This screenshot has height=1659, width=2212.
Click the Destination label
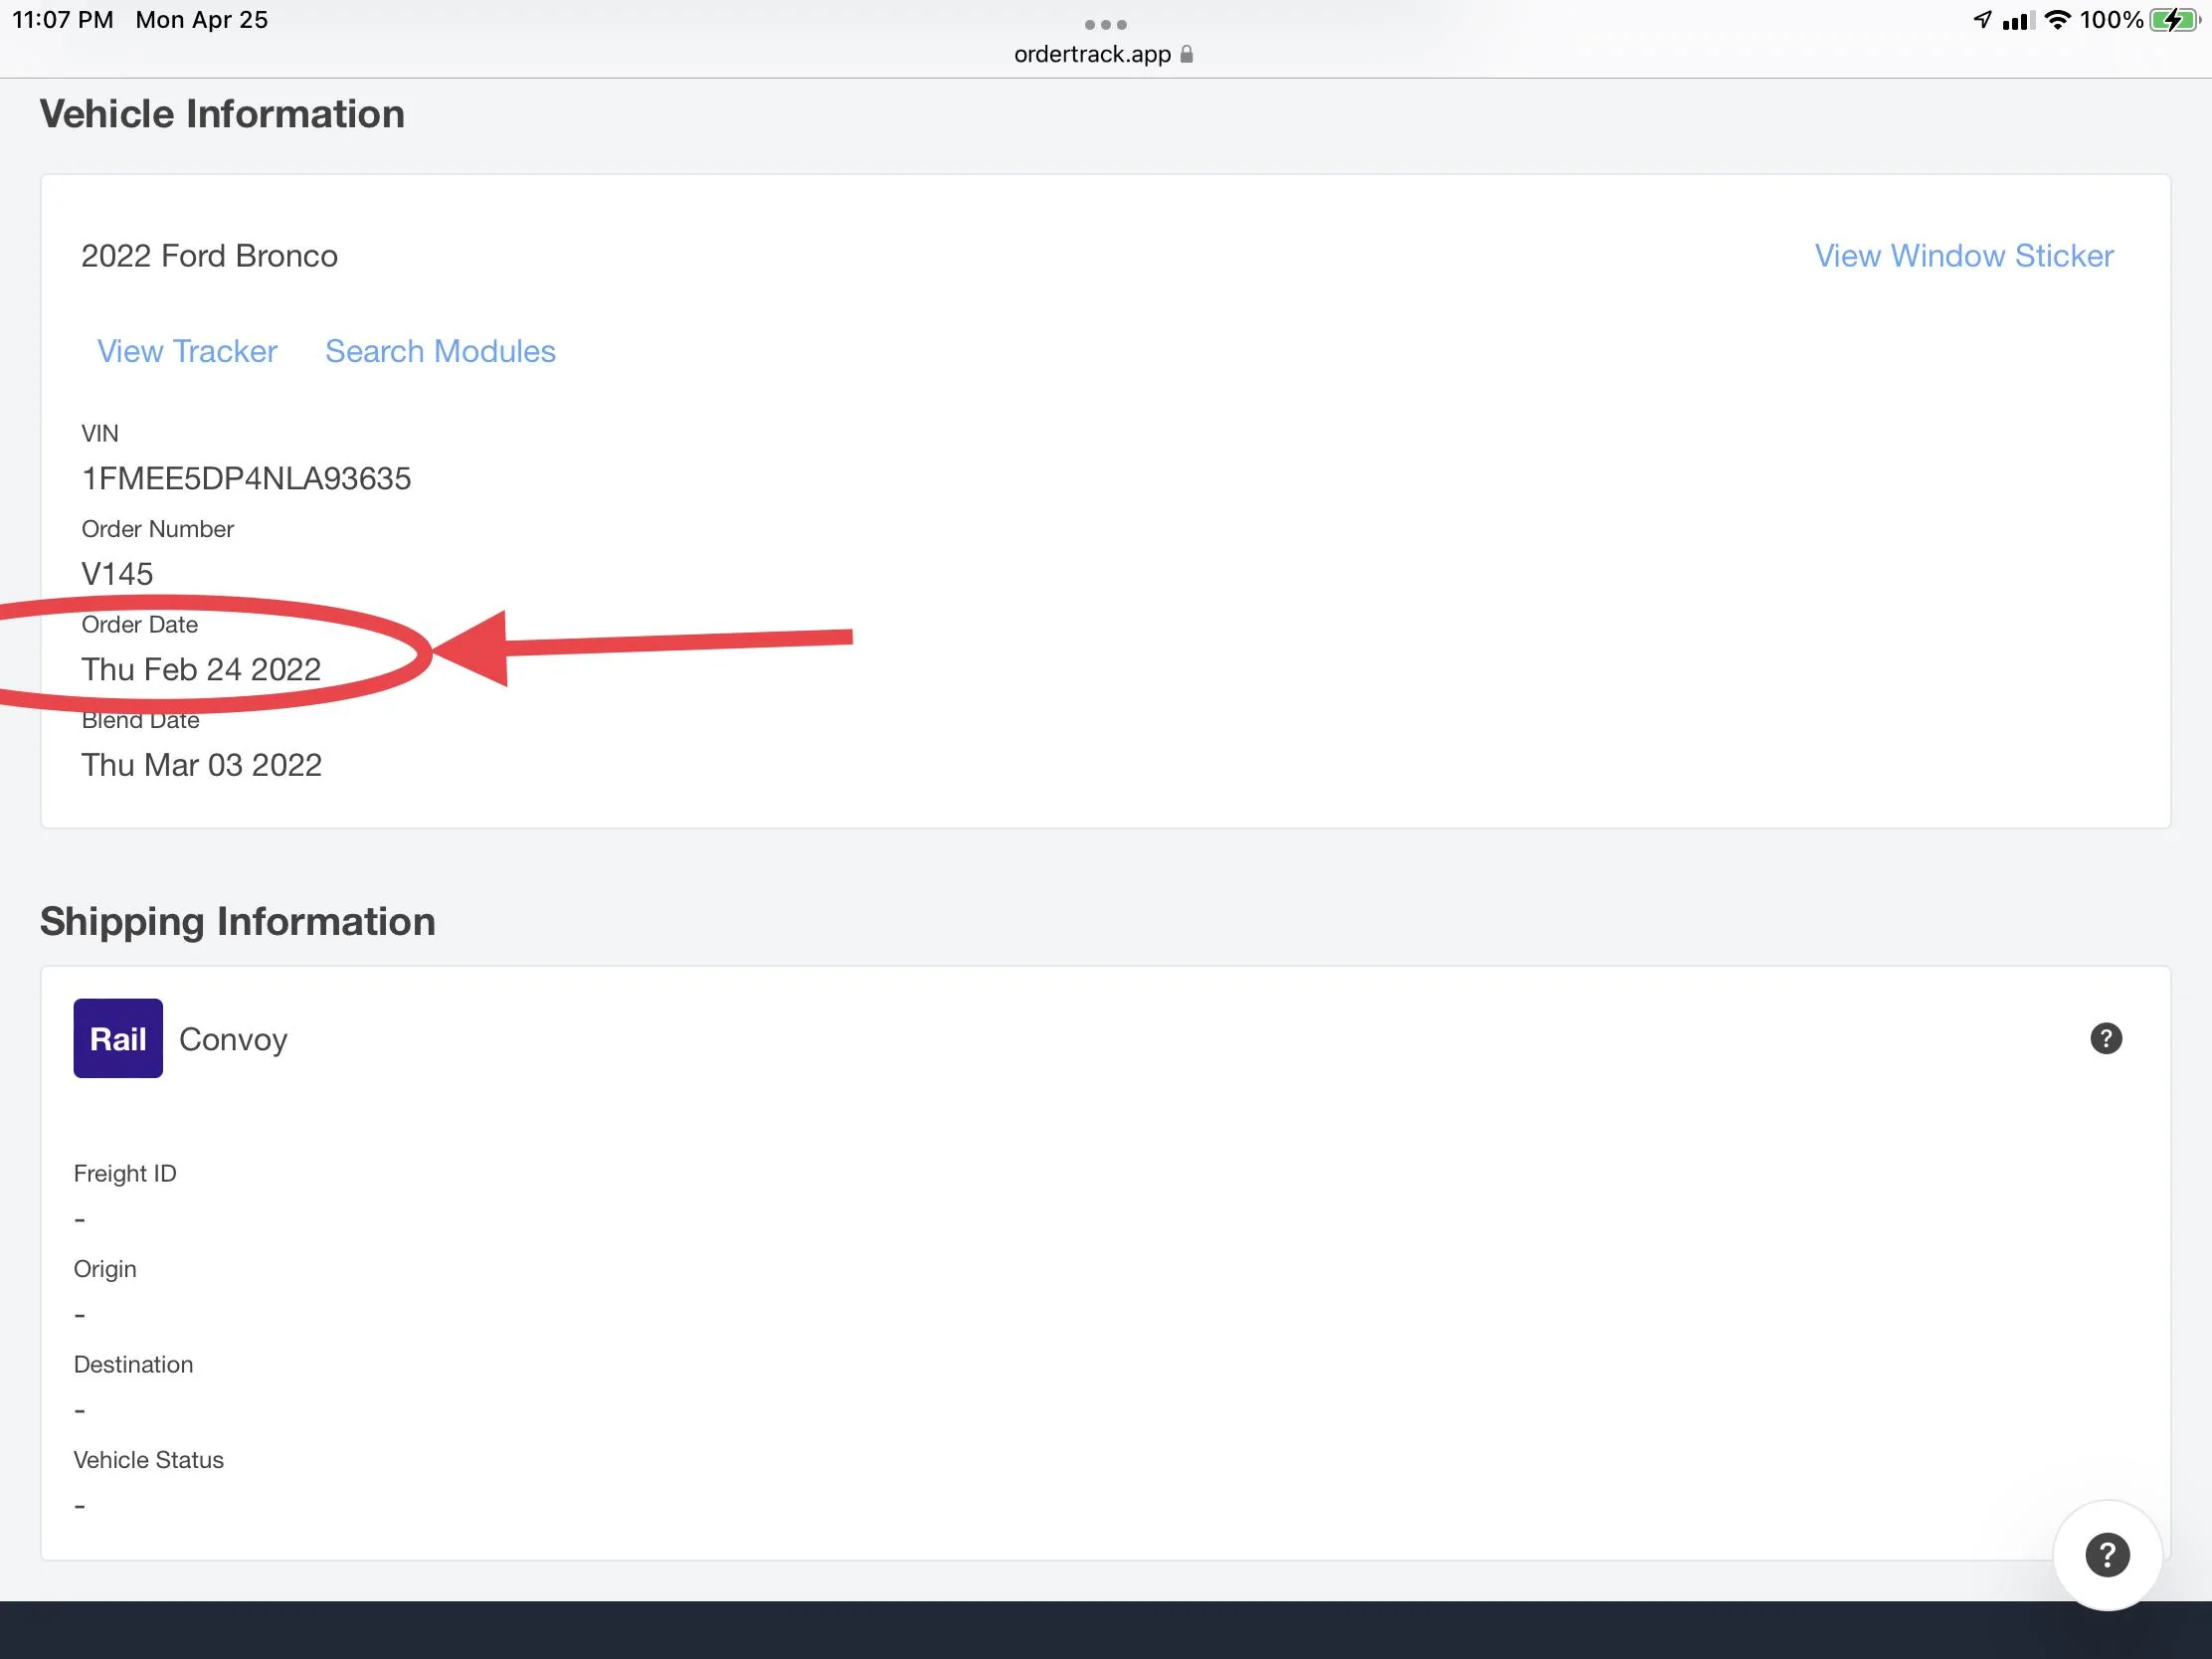(133, 1364)
